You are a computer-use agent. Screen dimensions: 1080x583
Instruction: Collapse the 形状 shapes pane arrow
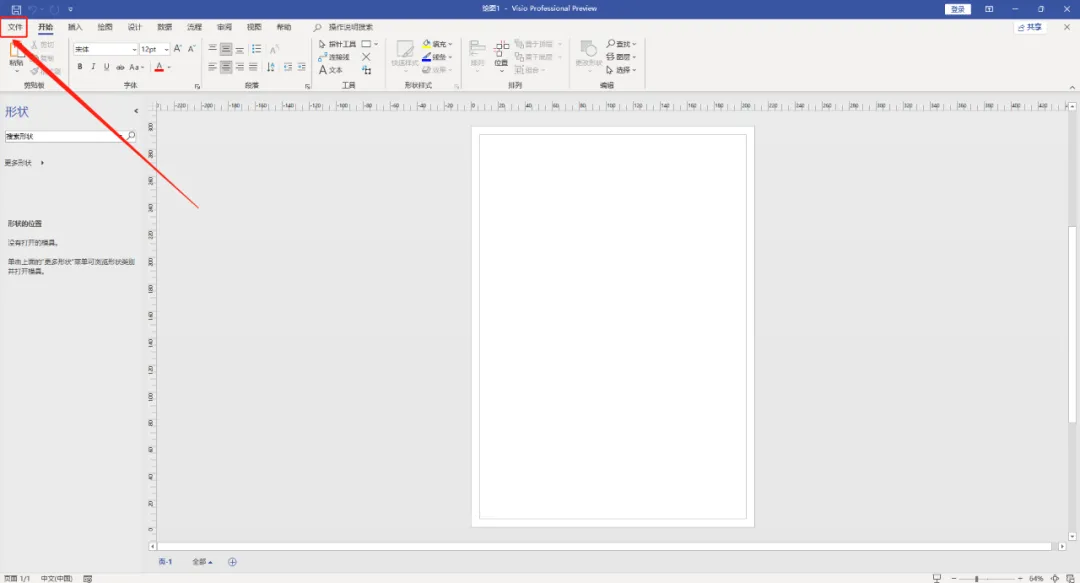(136, 111)
